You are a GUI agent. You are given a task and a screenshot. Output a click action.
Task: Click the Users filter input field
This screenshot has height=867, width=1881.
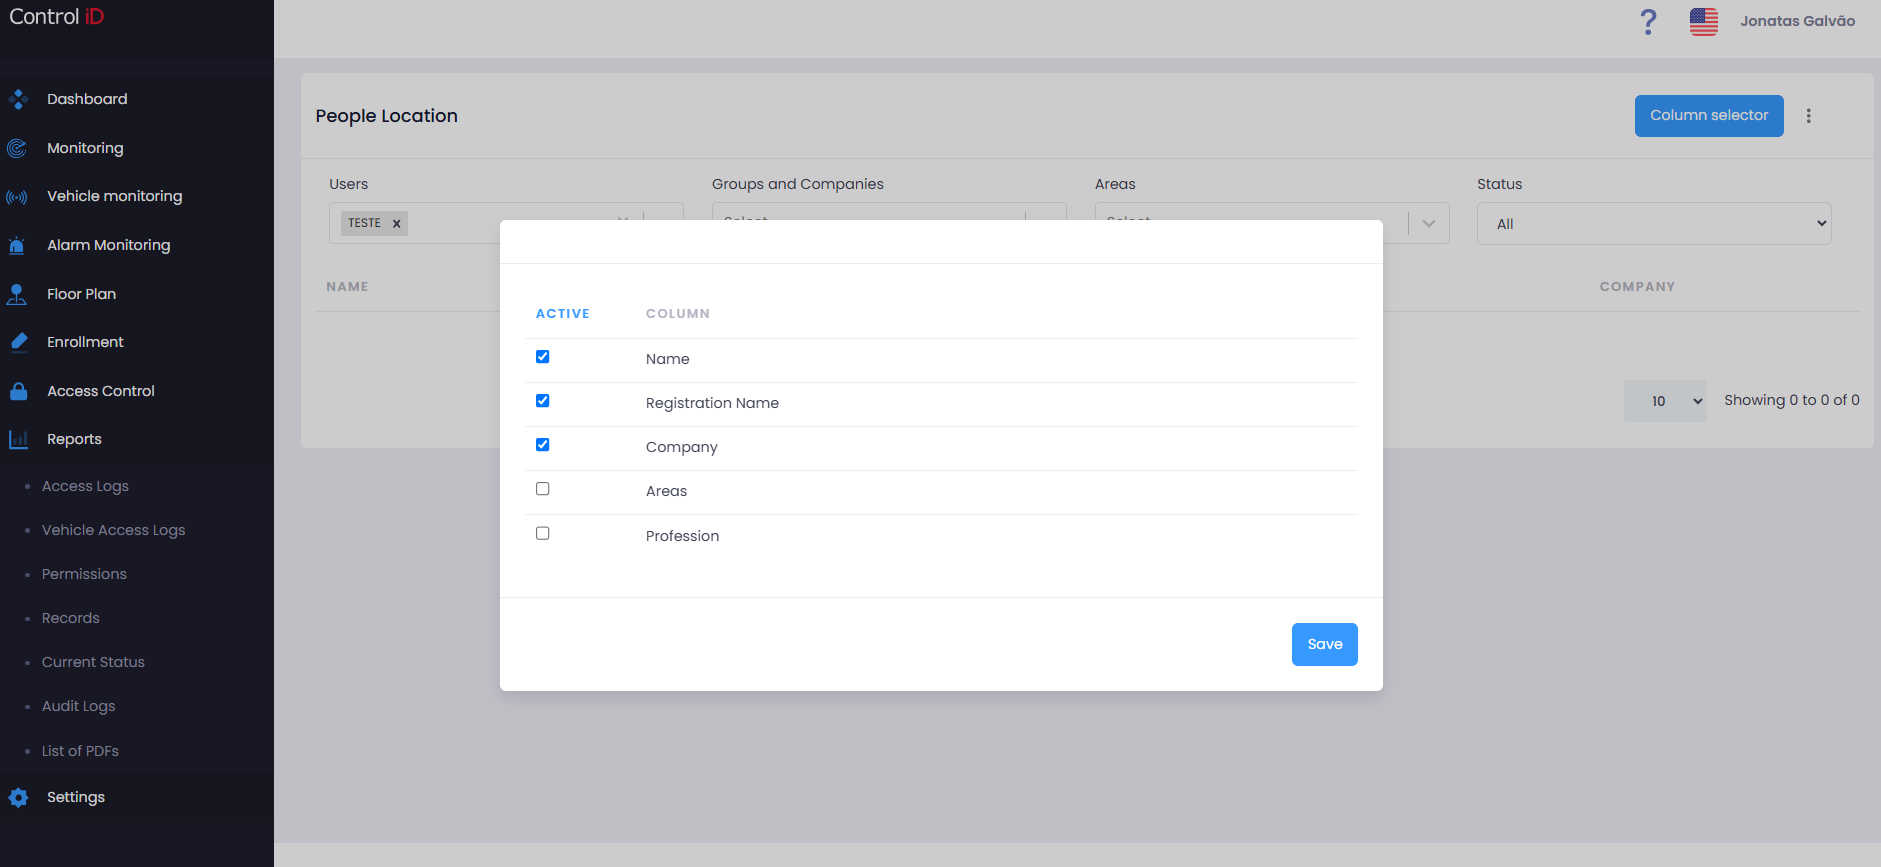point(506,224)
